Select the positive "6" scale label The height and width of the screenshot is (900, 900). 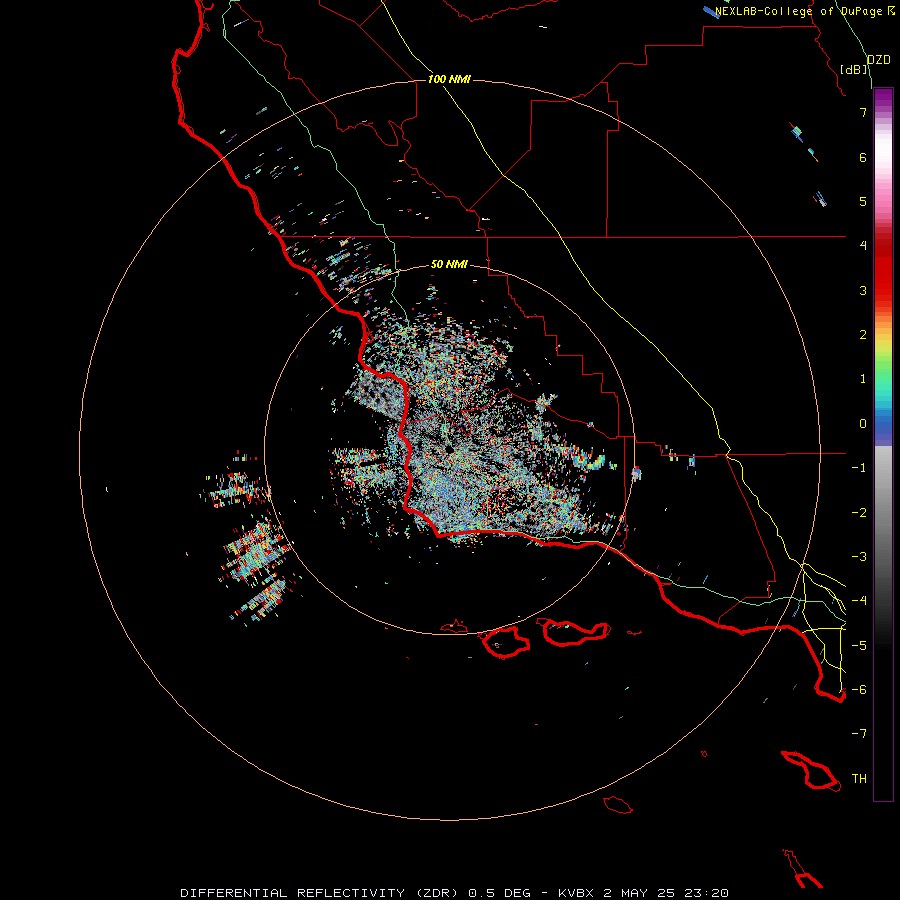click(x=863, y=157)
